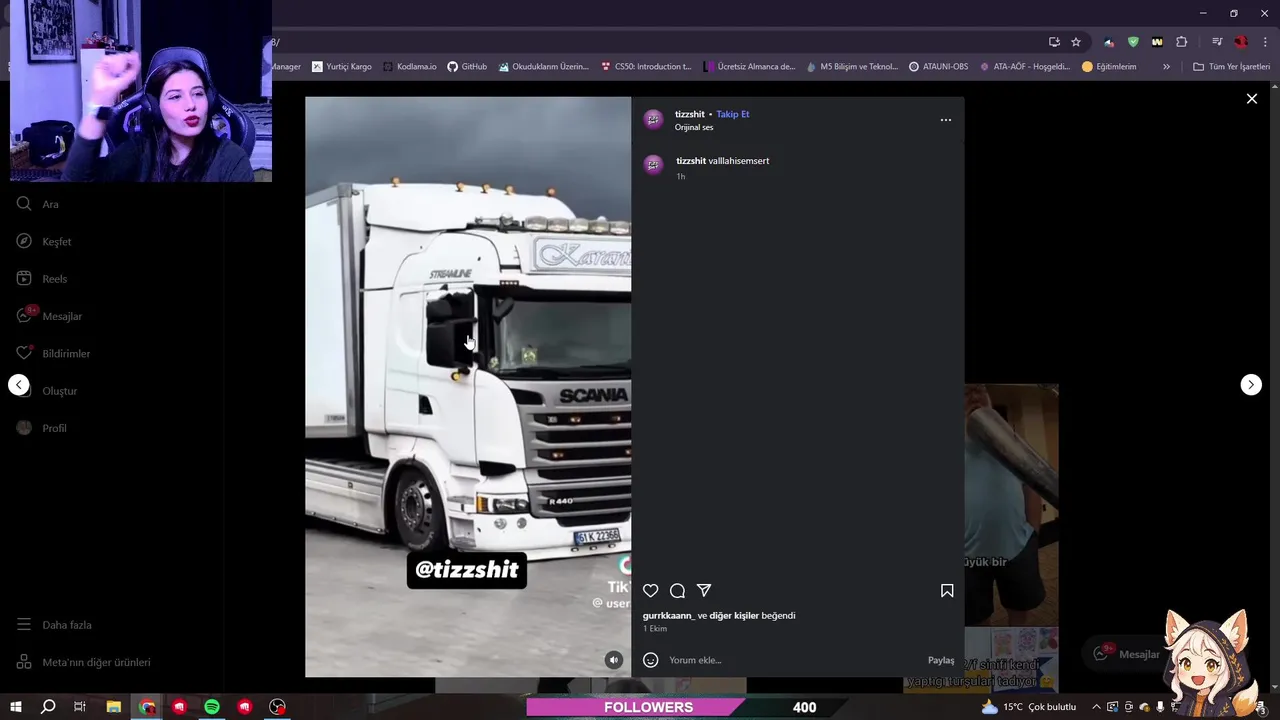Open Task View in taskbar
This screenshot has width=1280, height=720.
80,707
